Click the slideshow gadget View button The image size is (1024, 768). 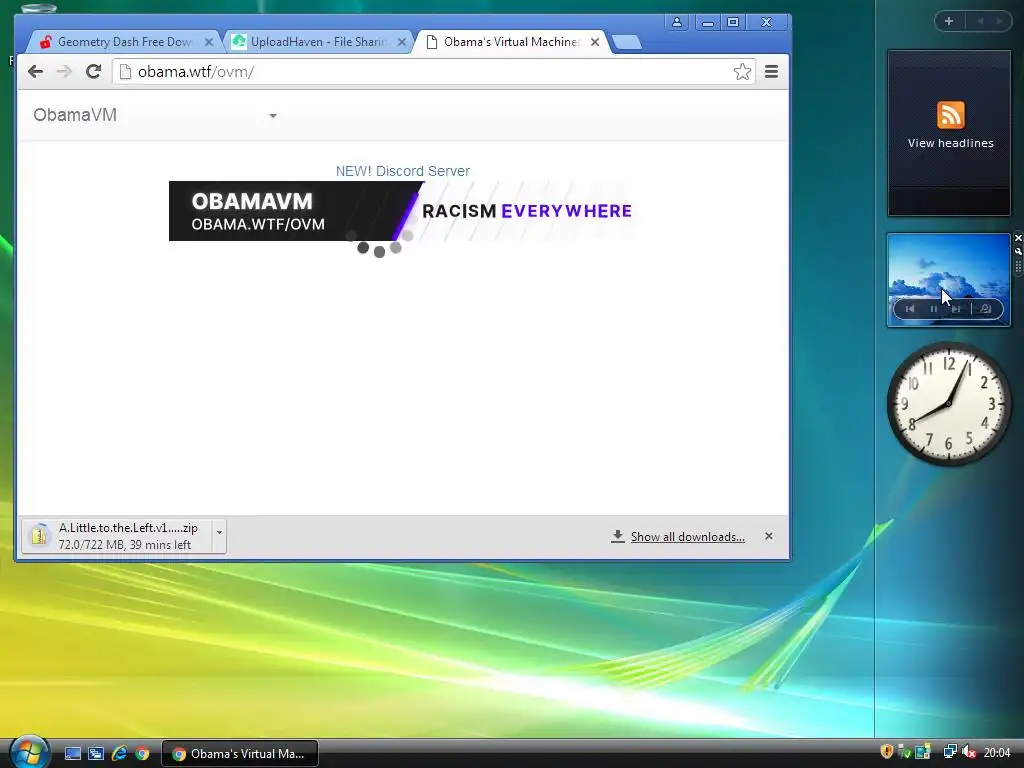985,309
